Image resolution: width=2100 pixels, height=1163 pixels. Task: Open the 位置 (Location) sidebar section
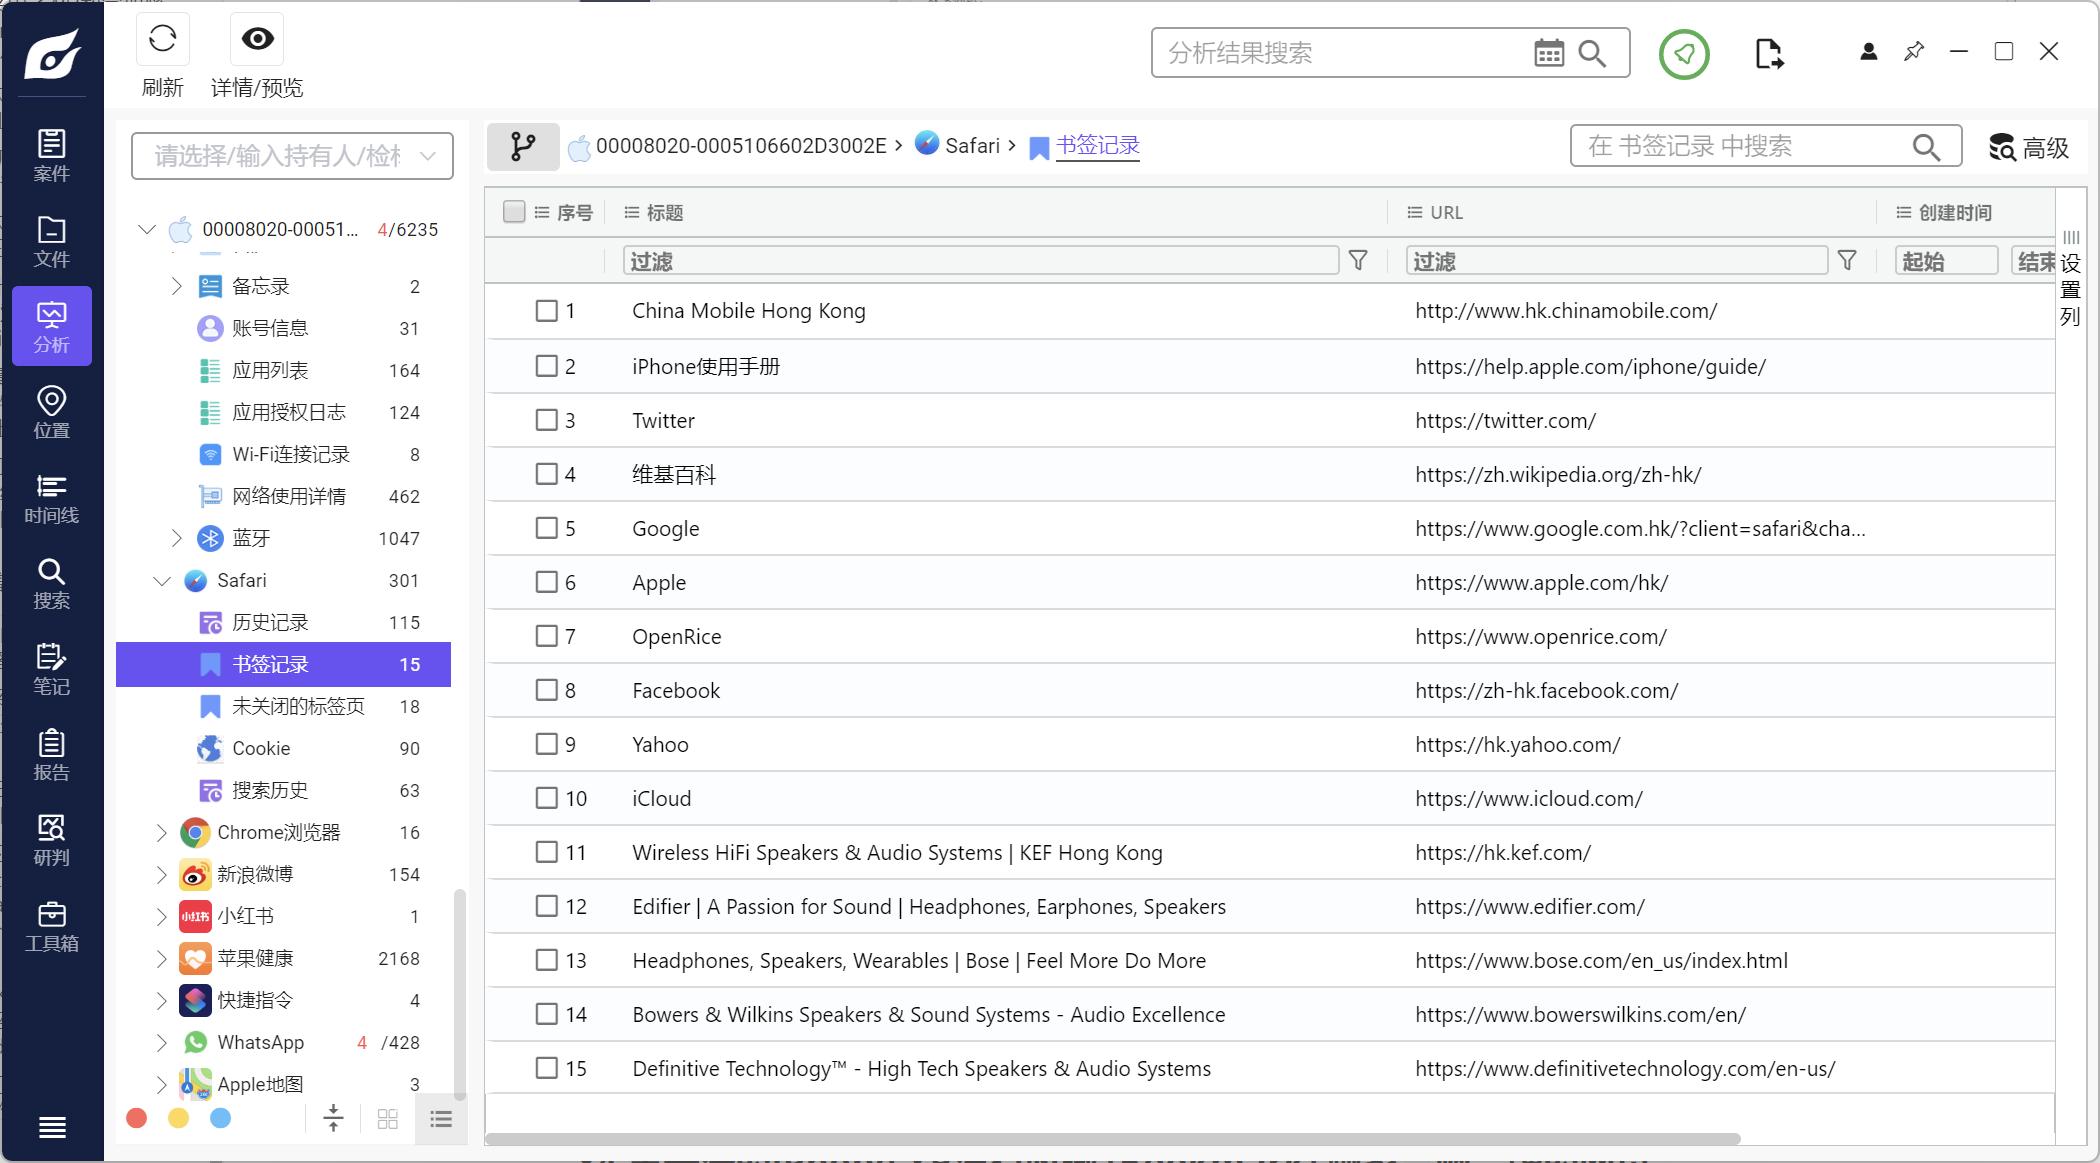point(52,412)
